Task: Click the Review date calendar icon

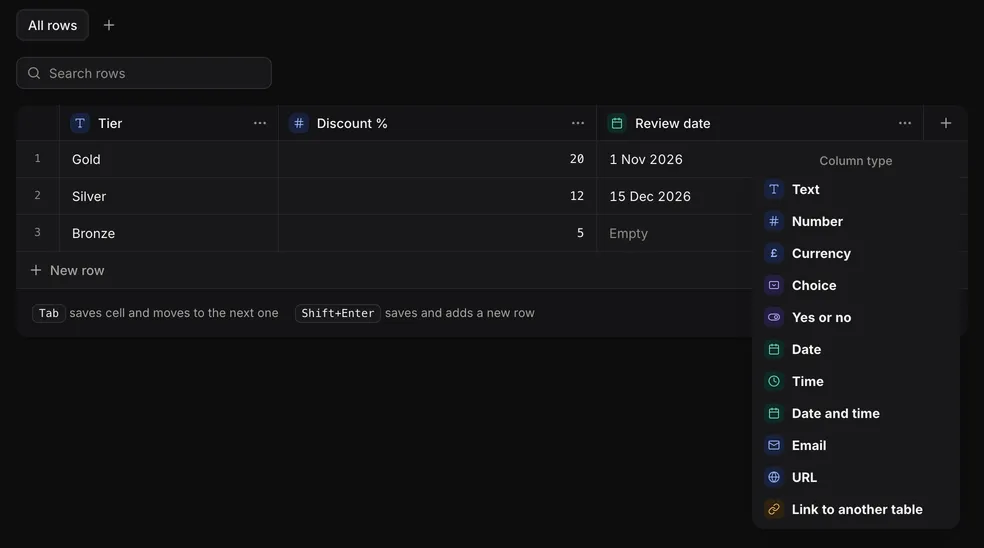Action: click(617, 123)
